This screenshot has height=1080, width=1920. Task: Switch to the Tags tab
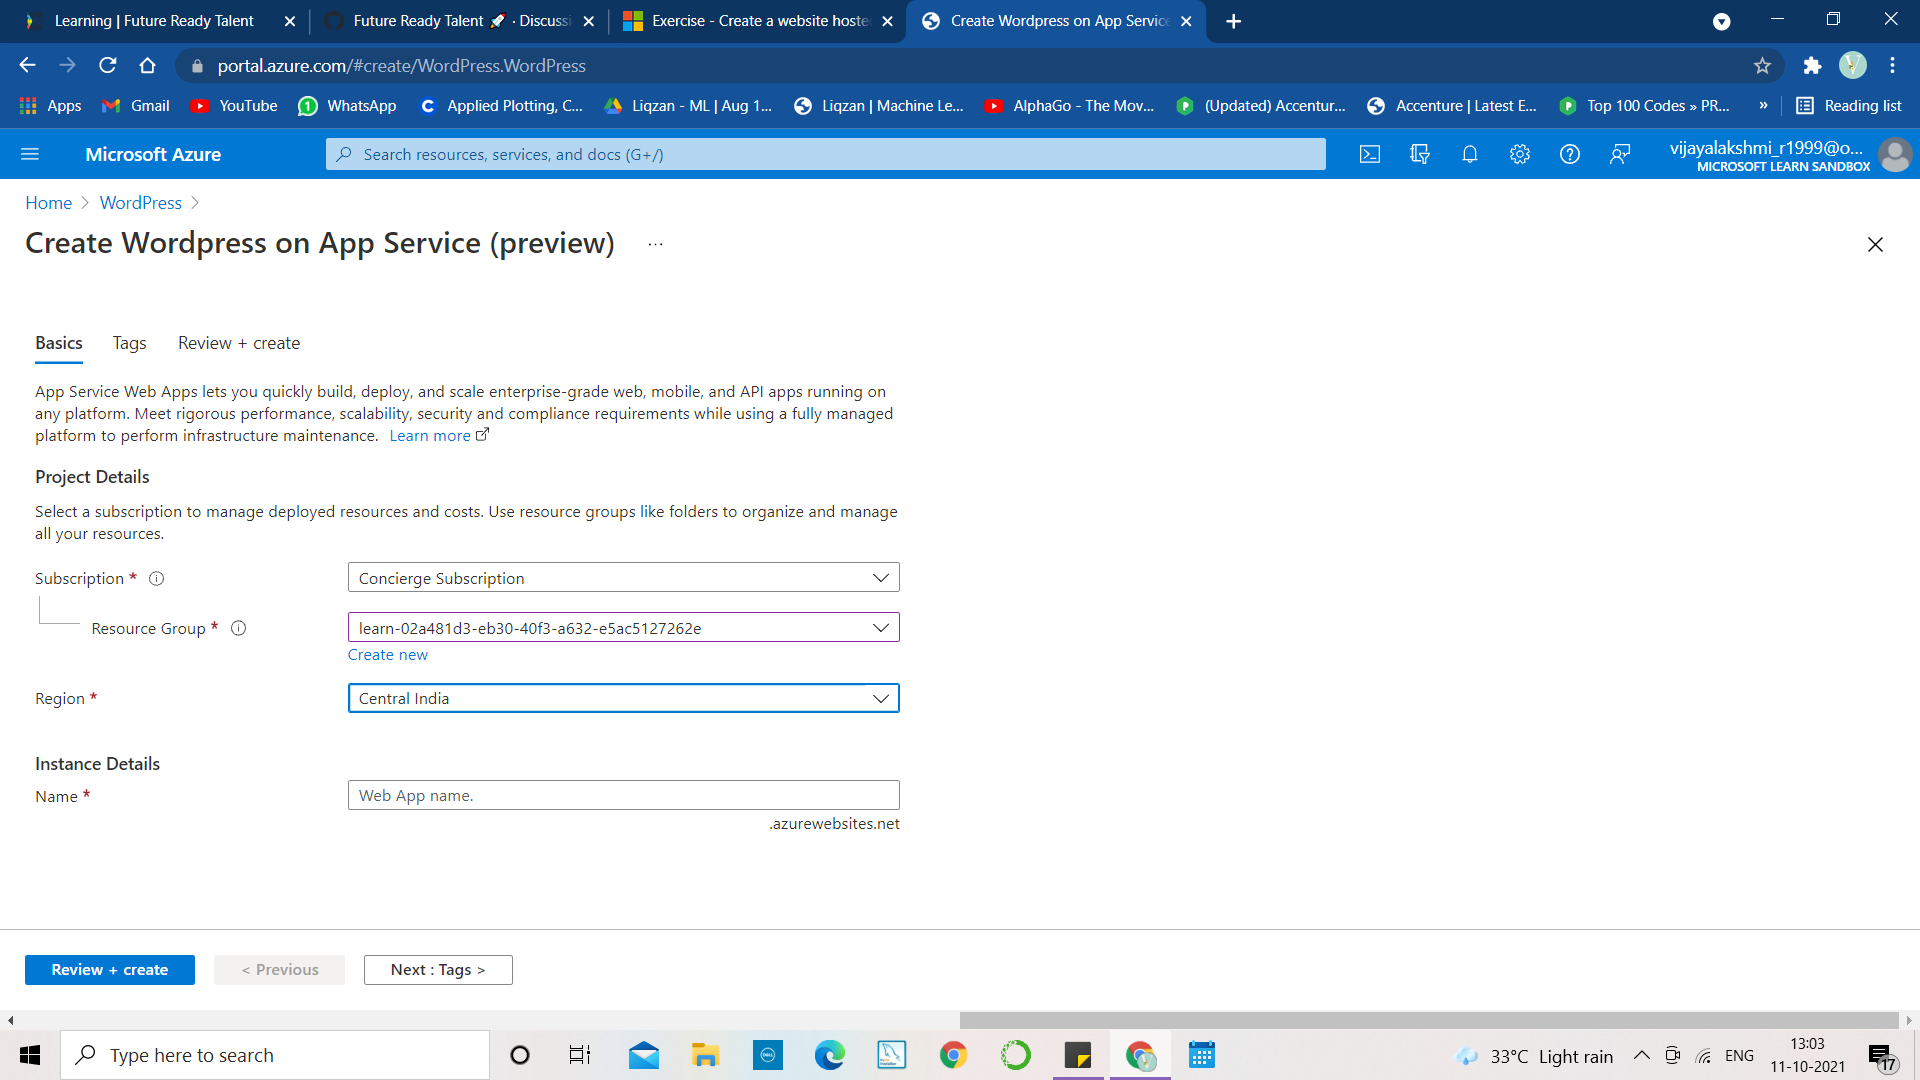pyautogui.click(x=129, y=343)
